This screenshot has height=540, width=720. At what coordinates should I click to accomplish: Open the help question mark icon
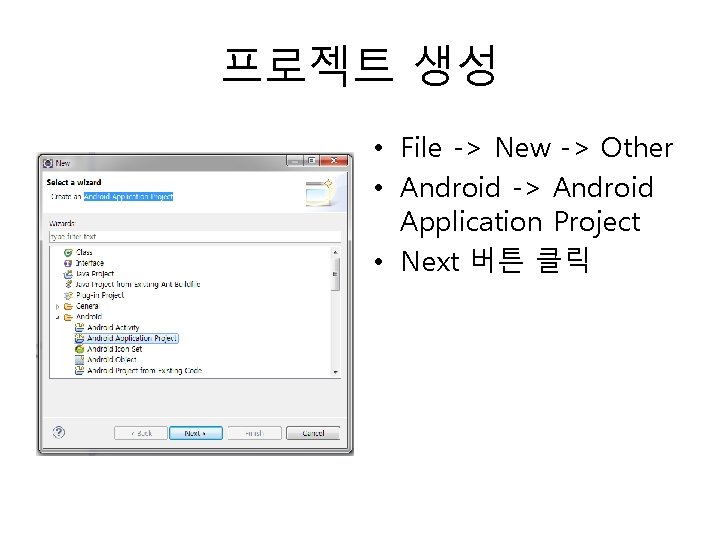(59, 432)
